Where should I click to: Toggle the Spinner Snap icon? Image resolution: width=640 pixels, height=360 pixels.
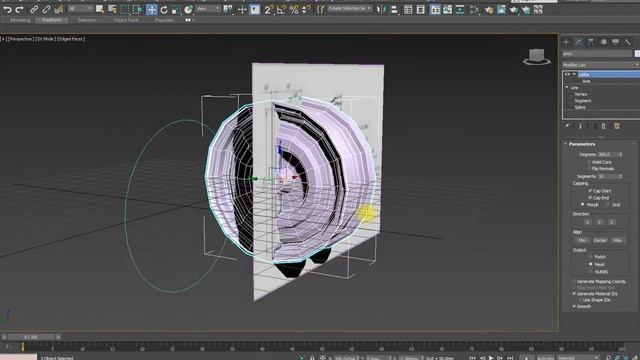306,9
